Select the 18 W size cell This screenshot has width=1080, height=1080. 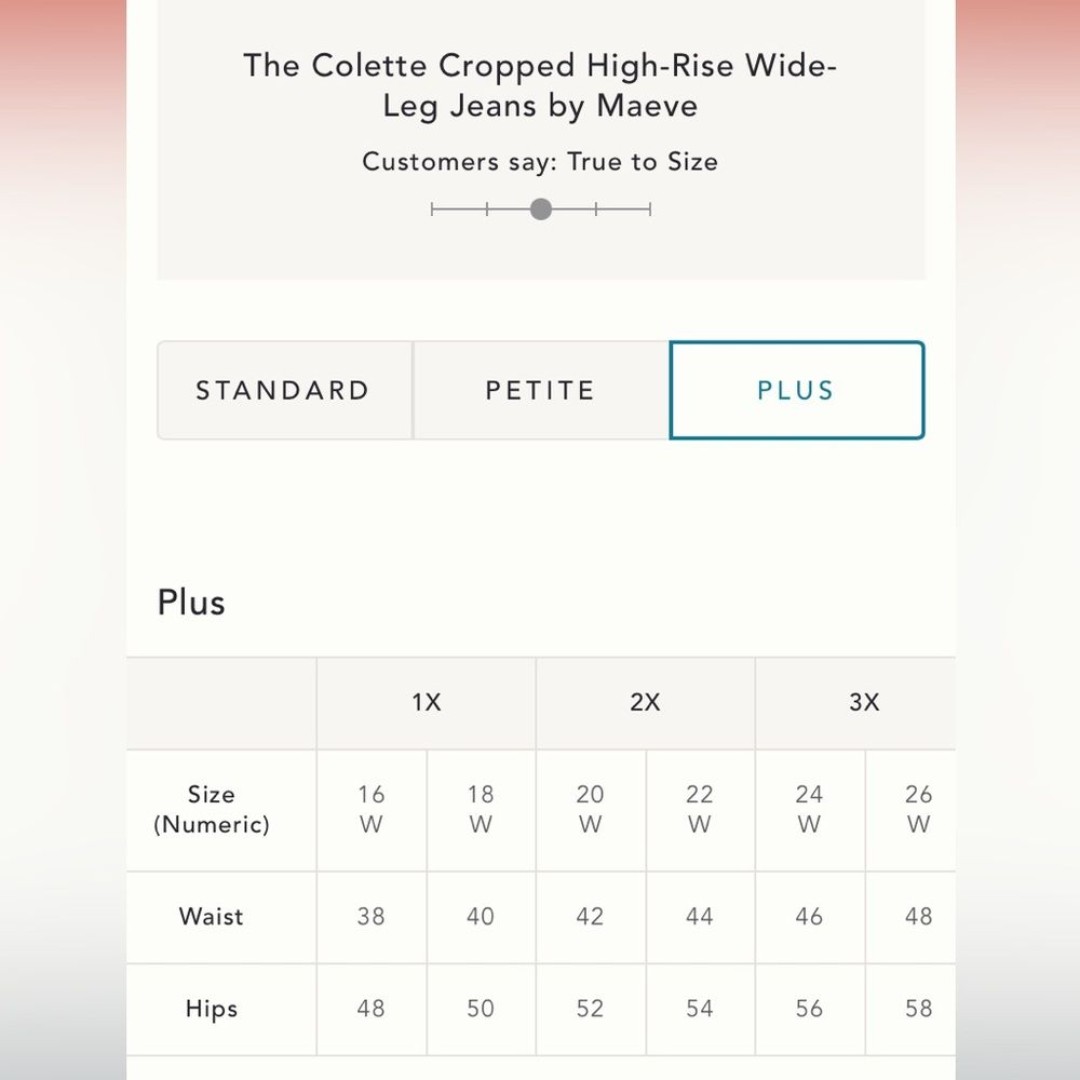tap(481, 809)
